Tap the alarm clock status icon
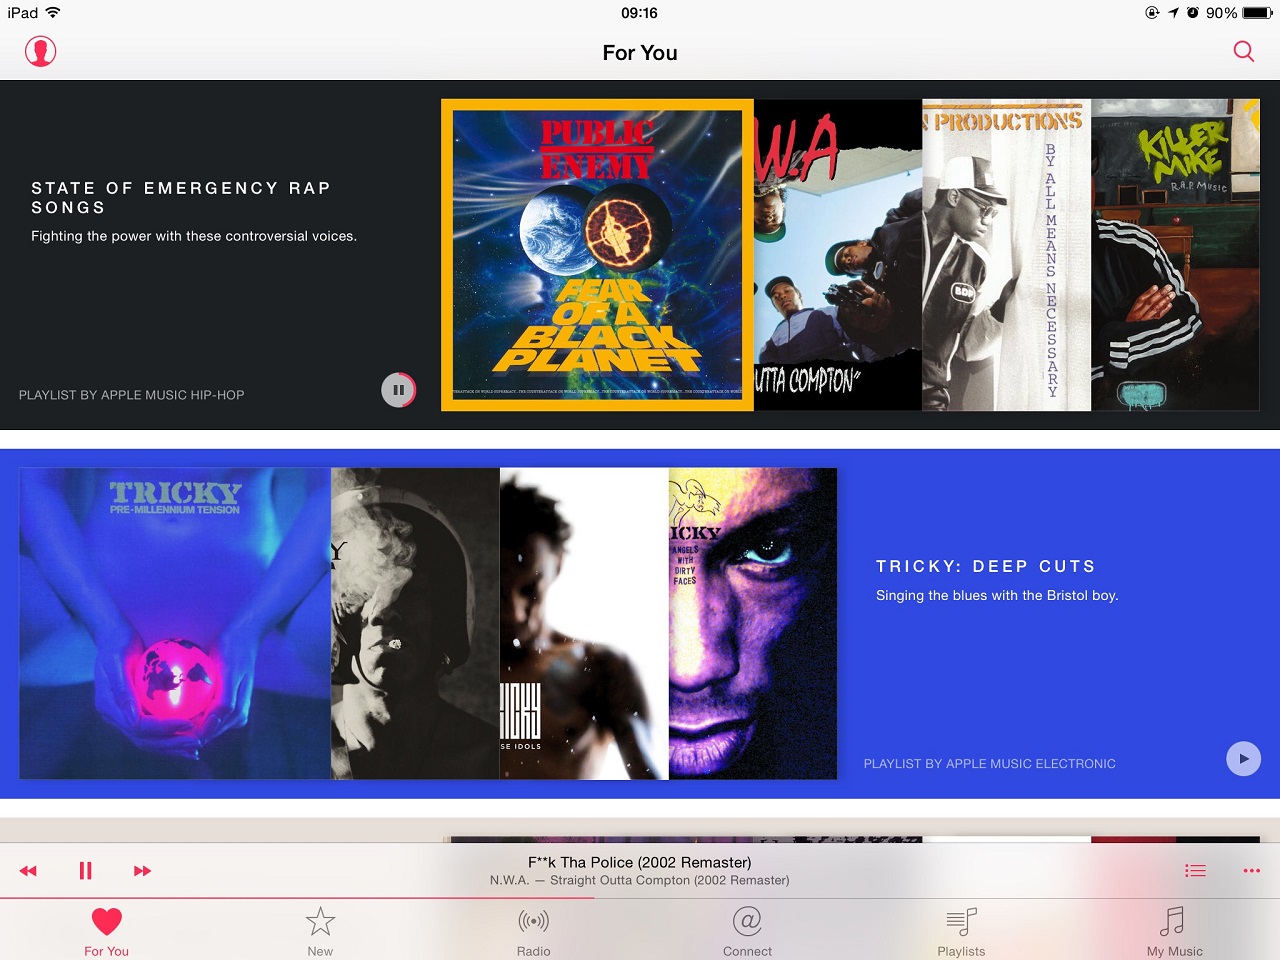This screenshot has width=1280, height=960. click(x=1193, y=13)
